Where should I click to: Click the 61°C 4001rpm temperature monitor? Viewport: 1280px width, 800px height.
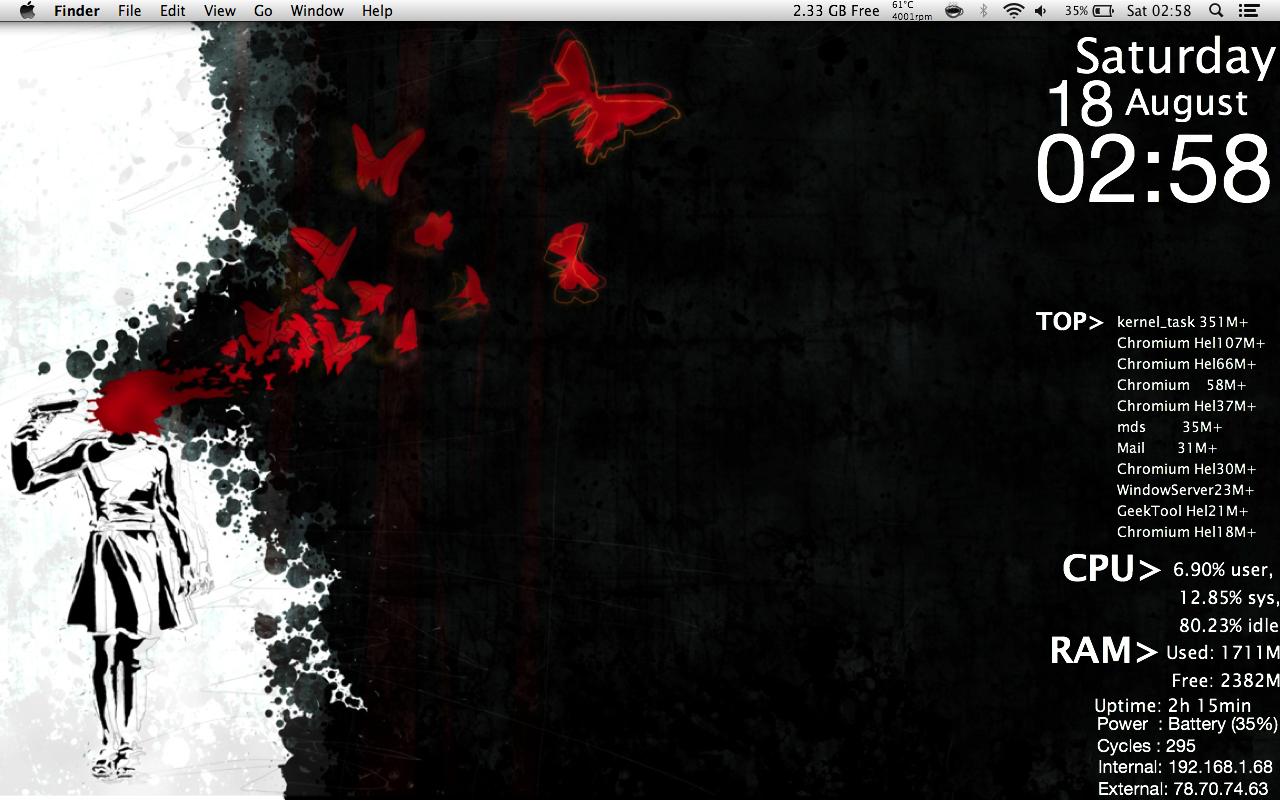click(911, 10)
